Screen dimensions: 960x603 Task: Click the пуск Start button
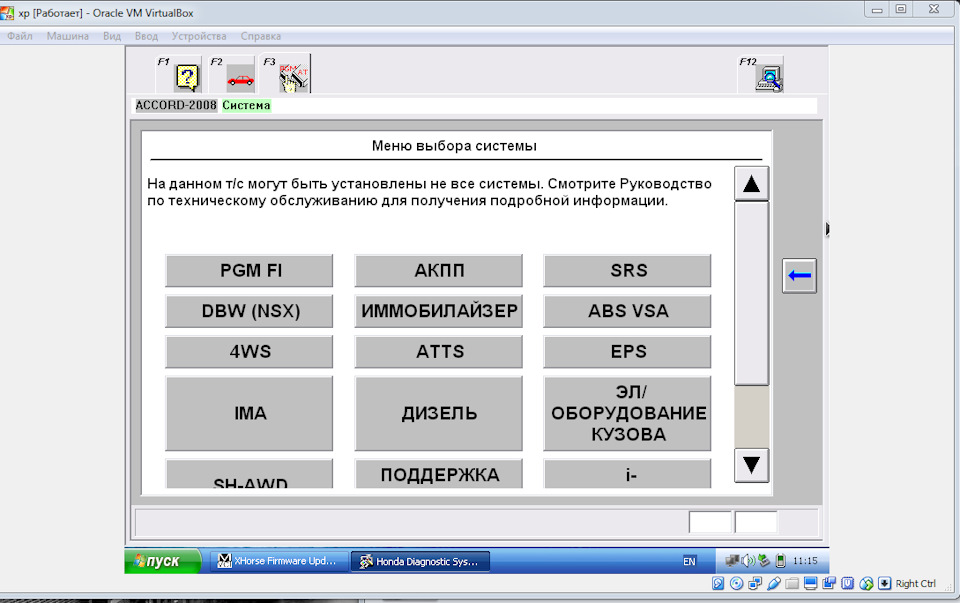163,561
